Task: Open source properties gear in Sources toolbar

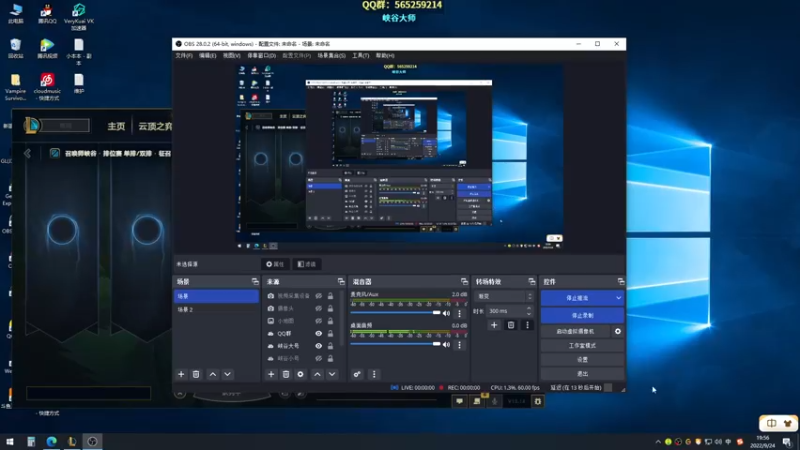Action: 301,374
